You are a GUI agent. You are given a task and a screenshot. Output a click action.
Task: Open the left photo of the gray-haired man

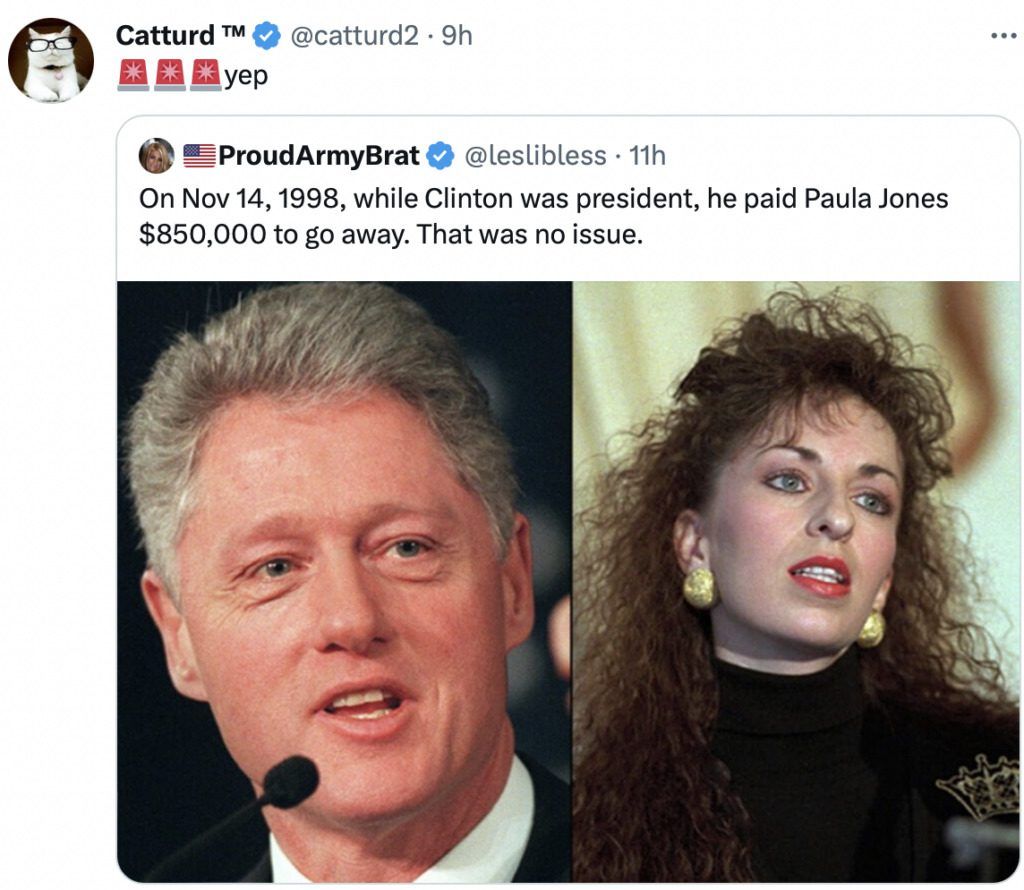(344, 580)
